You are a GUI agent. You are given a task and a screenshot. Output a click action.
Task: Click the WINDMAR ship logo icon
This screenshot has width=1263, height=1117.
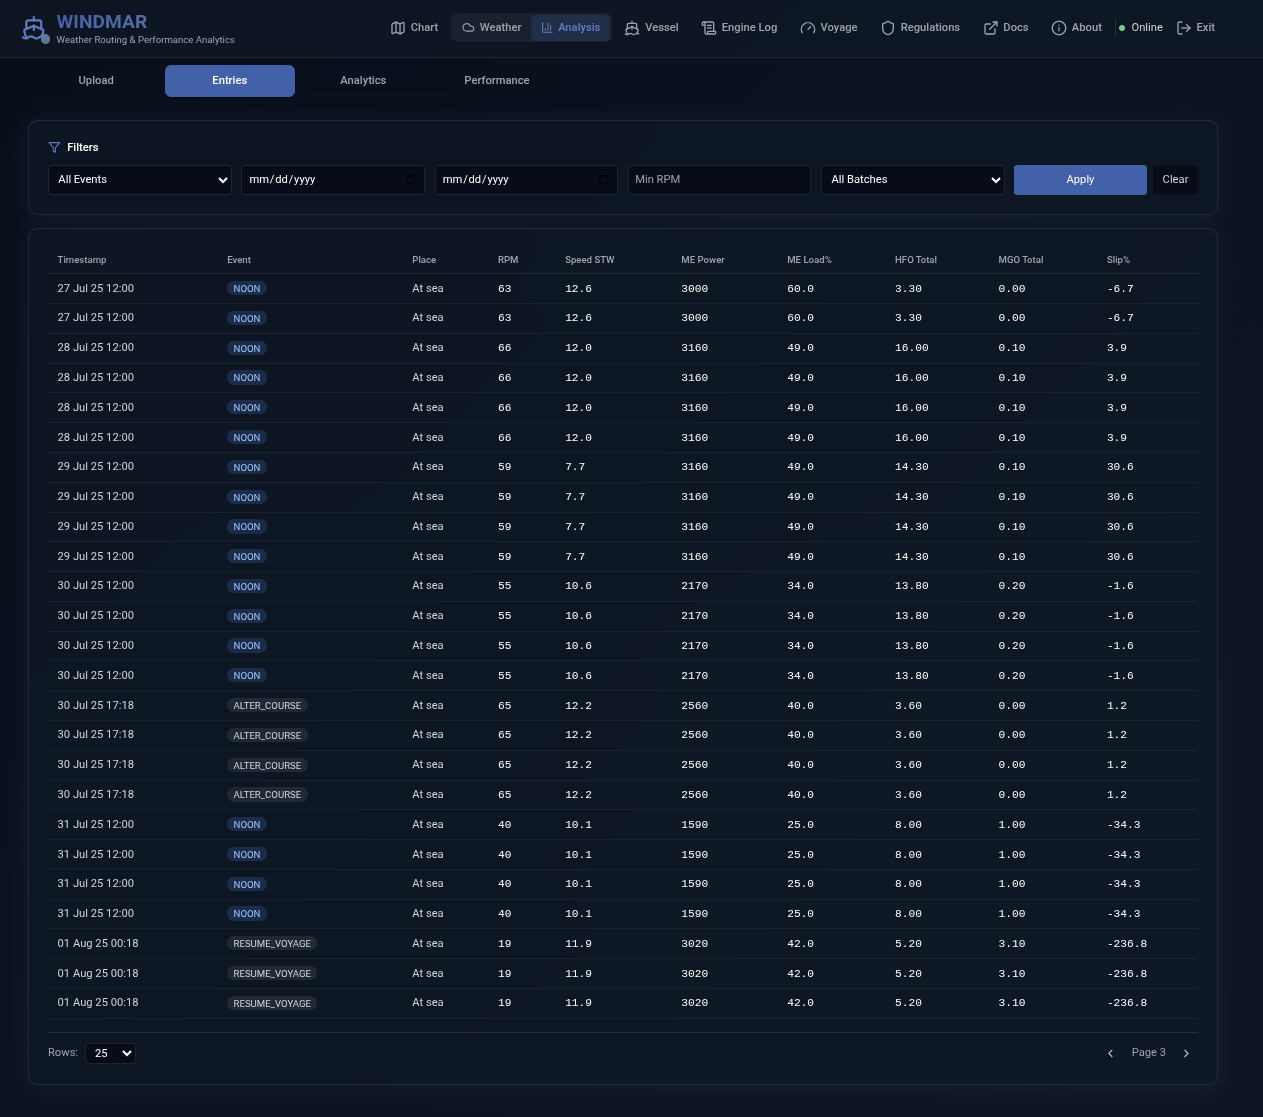pyautogui.click(x=35, y=29)
